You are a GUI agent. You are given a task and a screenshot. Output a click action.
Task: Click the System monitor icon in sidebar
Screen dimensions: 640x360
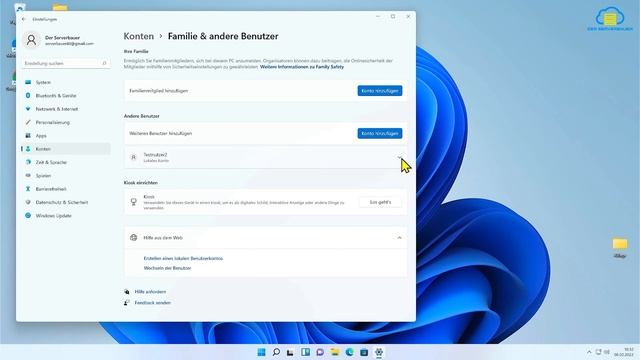28,82
